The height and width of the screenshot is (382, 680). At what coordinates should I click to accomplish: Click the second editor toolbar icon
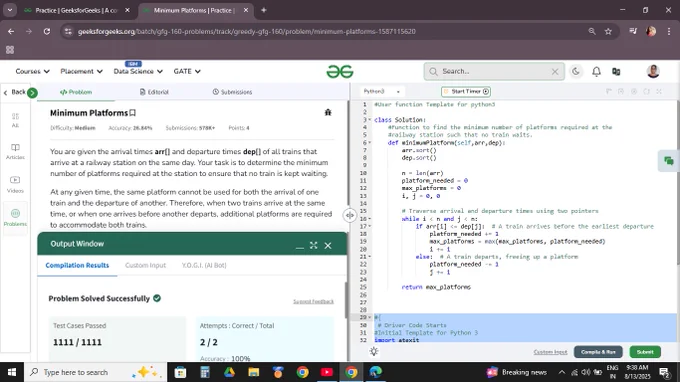point(621,91)
